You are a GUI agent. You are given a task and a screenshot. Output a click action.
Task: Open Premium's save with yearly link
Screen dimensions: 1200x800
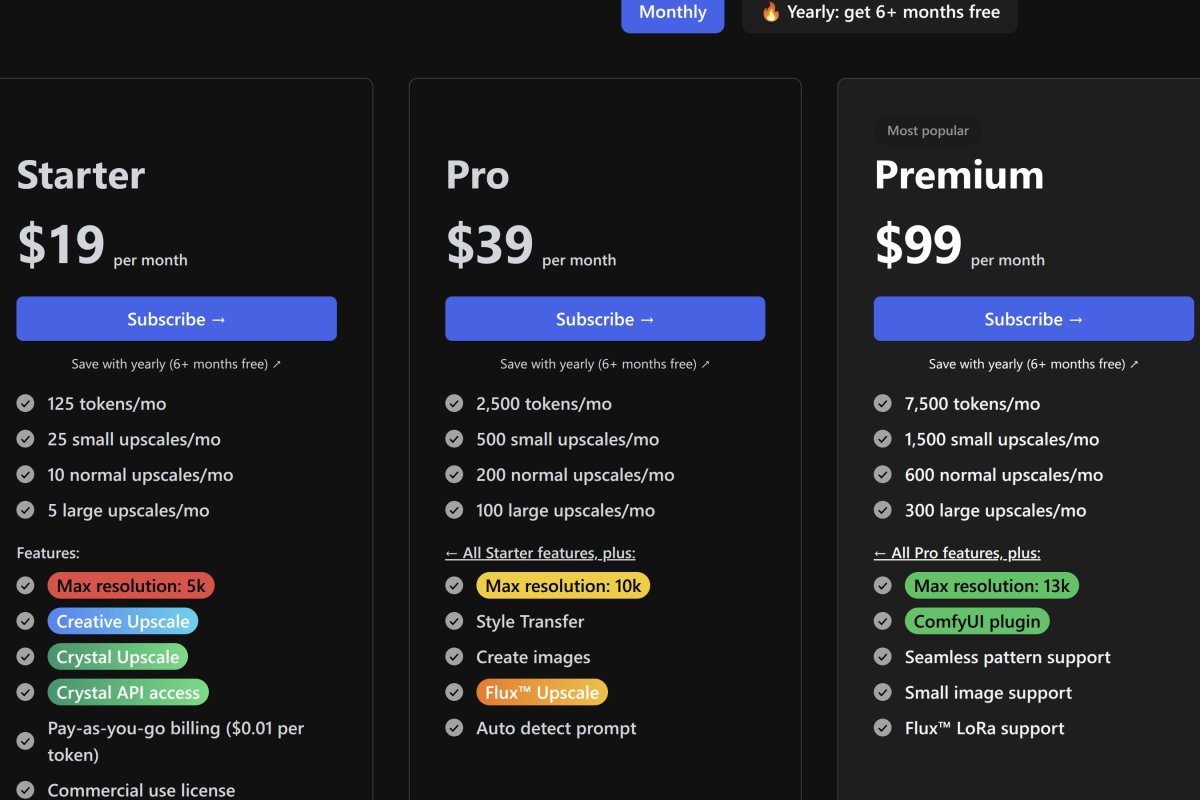pyautogui.click(x=1033, y=364)
